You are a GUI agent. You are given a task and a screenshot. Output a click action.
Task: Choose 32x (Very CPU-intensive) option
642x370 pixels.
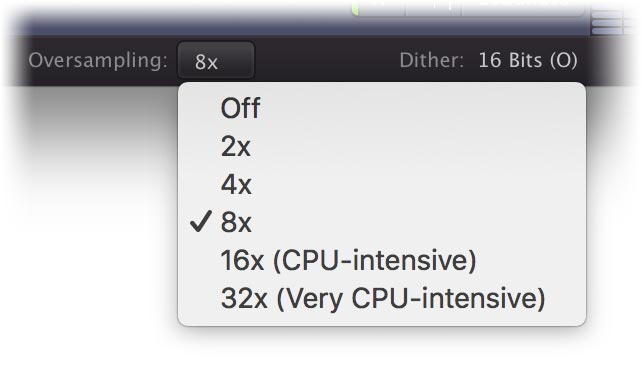(382, 298)
